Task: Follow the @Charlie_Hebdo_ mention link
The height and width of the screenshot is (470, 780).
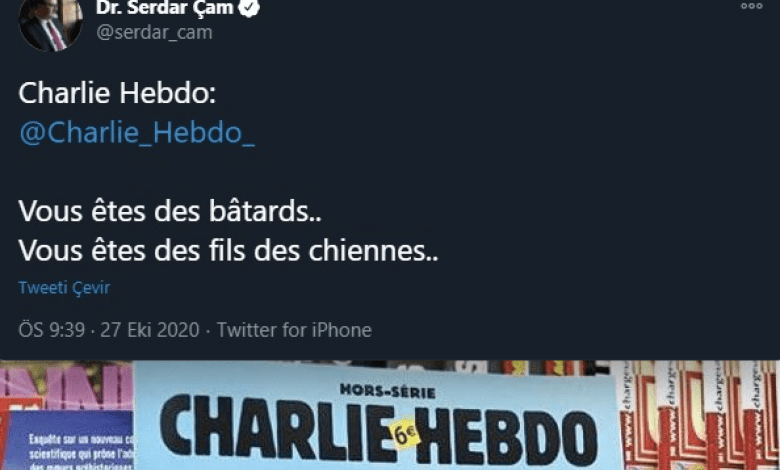Action: tap(137, 133)
